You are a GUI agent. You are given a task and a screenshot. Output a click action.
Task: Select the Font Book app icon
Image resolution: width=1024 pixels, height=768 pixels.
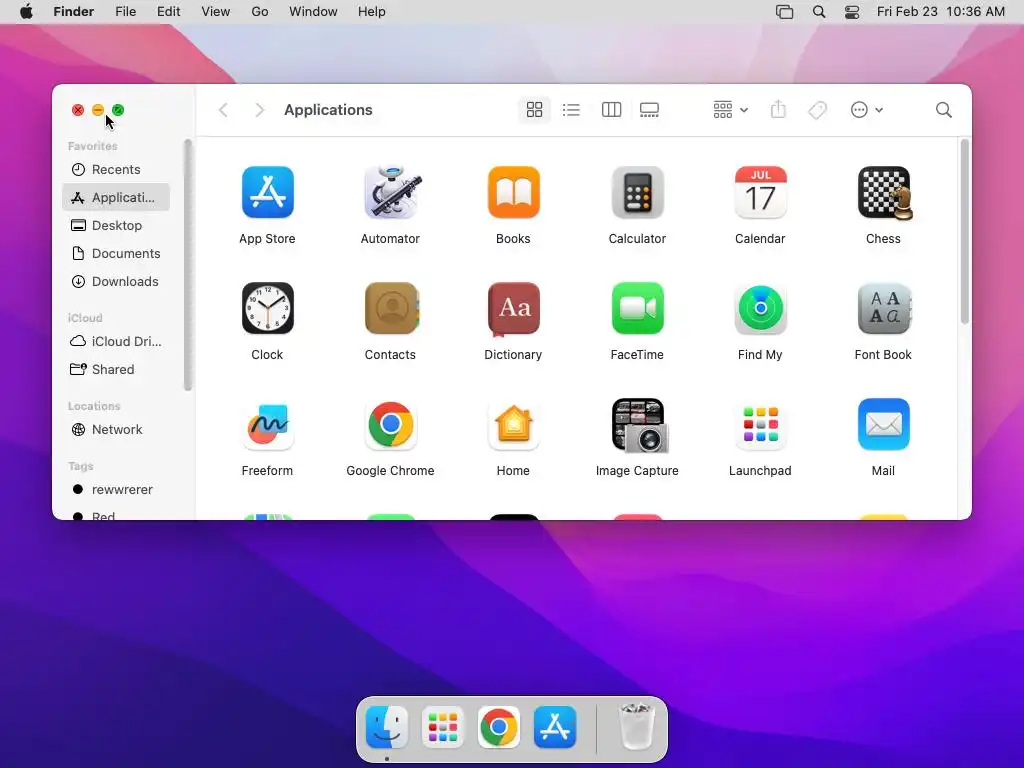[x=884, y=308]
